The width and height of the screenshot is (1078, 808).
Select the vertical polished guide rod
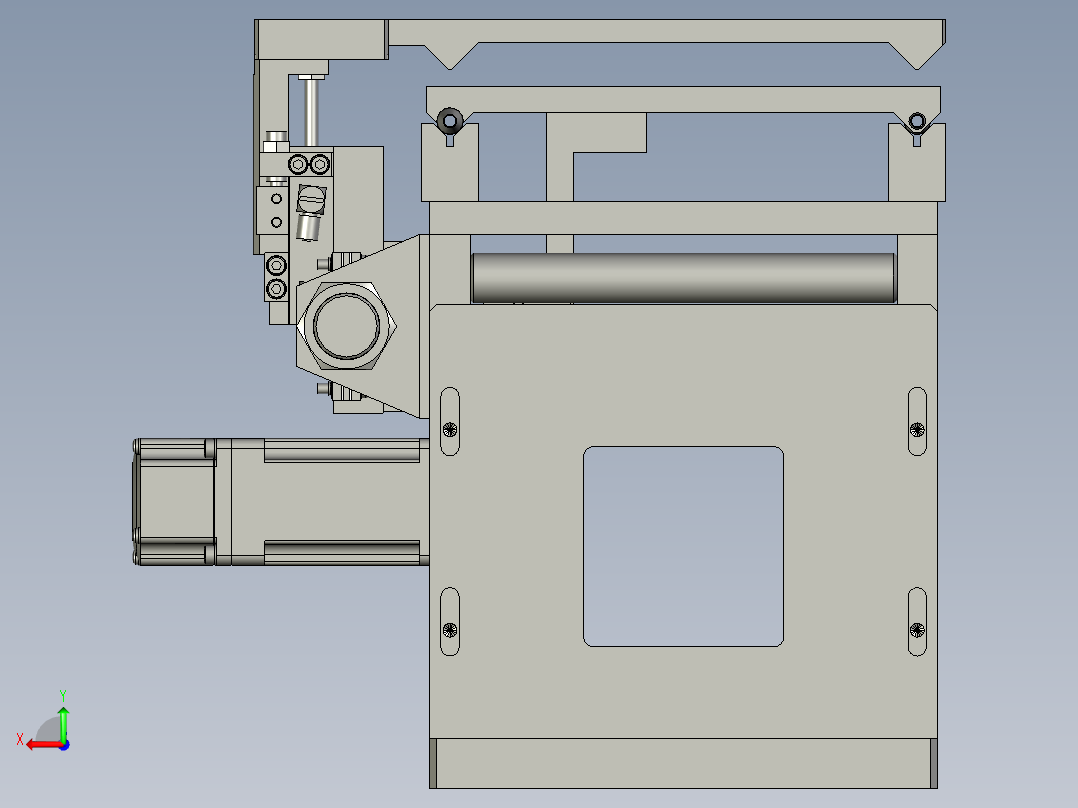pyautogui.click(x=311, y=111)
